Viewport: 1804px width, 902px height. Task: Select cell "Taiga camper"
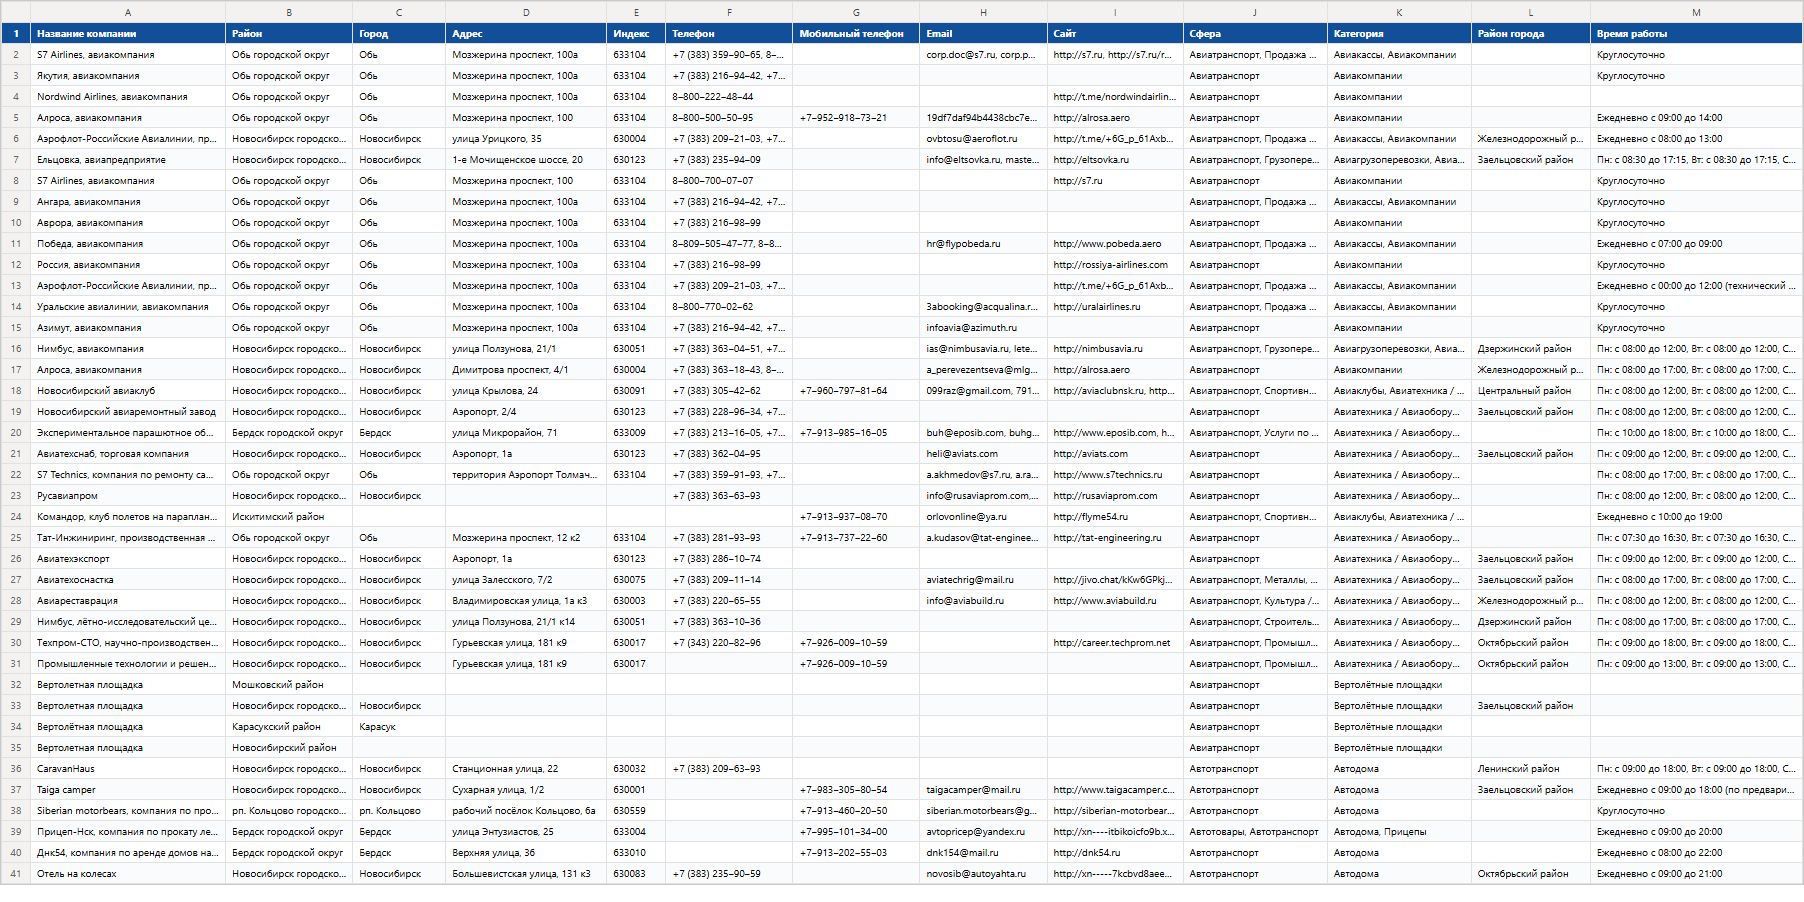point(128,790)
